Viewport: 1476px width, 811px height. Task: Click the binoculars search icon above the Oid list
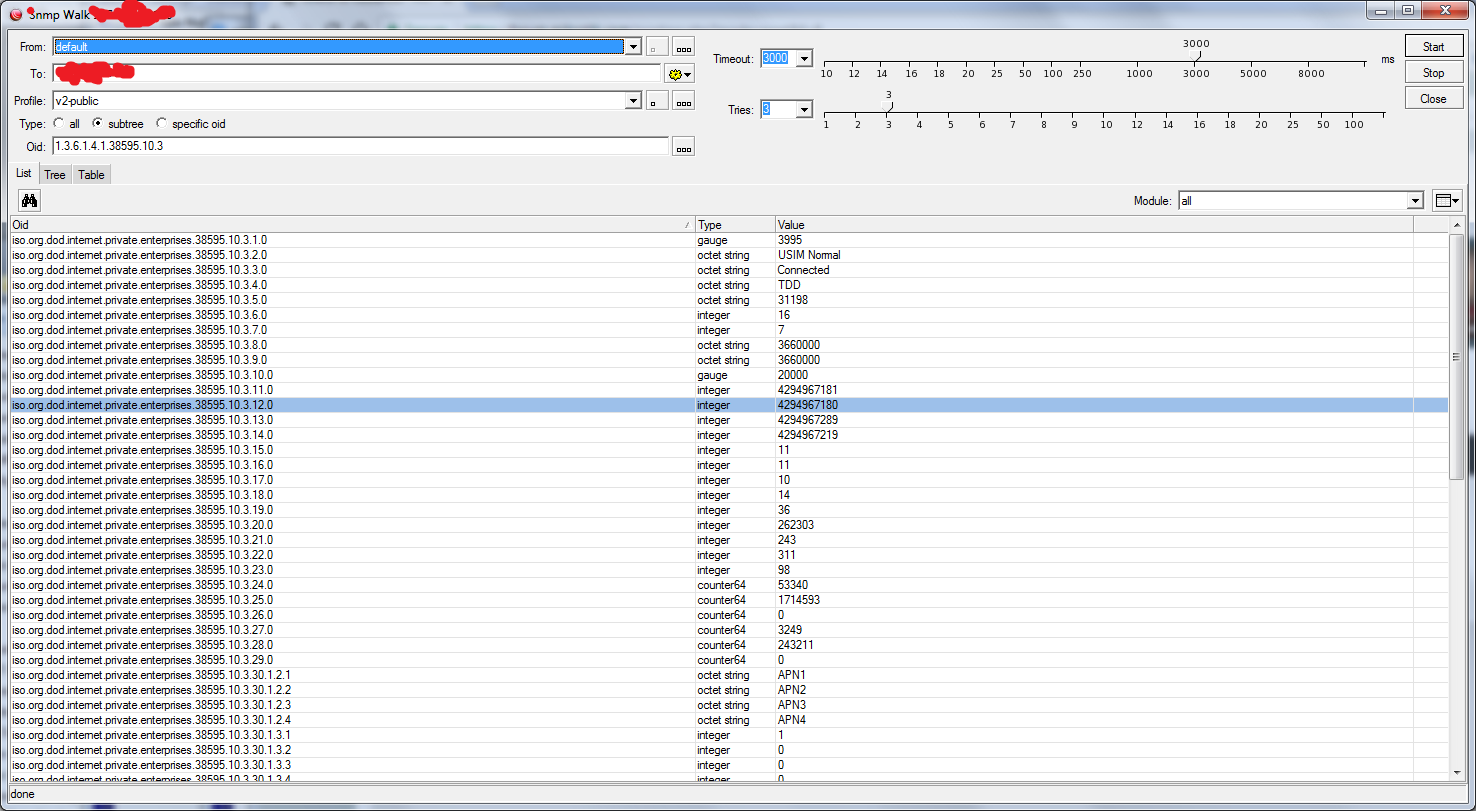coord(28,200)
